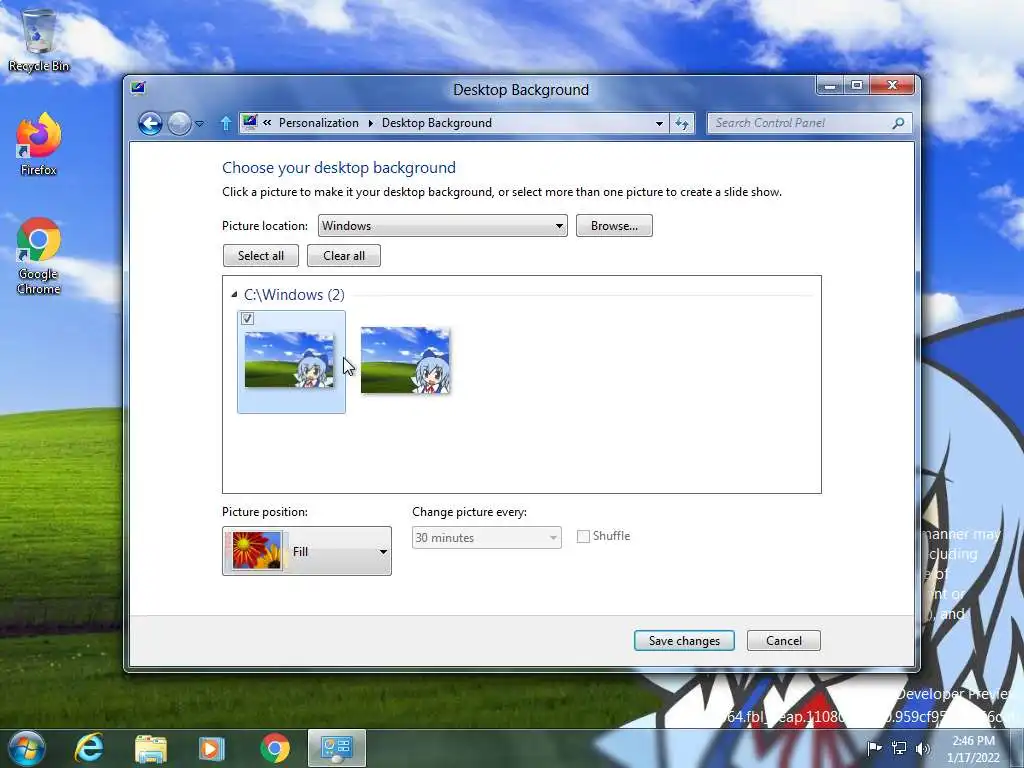Open Windows Explorer from the taskbar
Screen dimensions: 1024x768
(x=150, y=748)
